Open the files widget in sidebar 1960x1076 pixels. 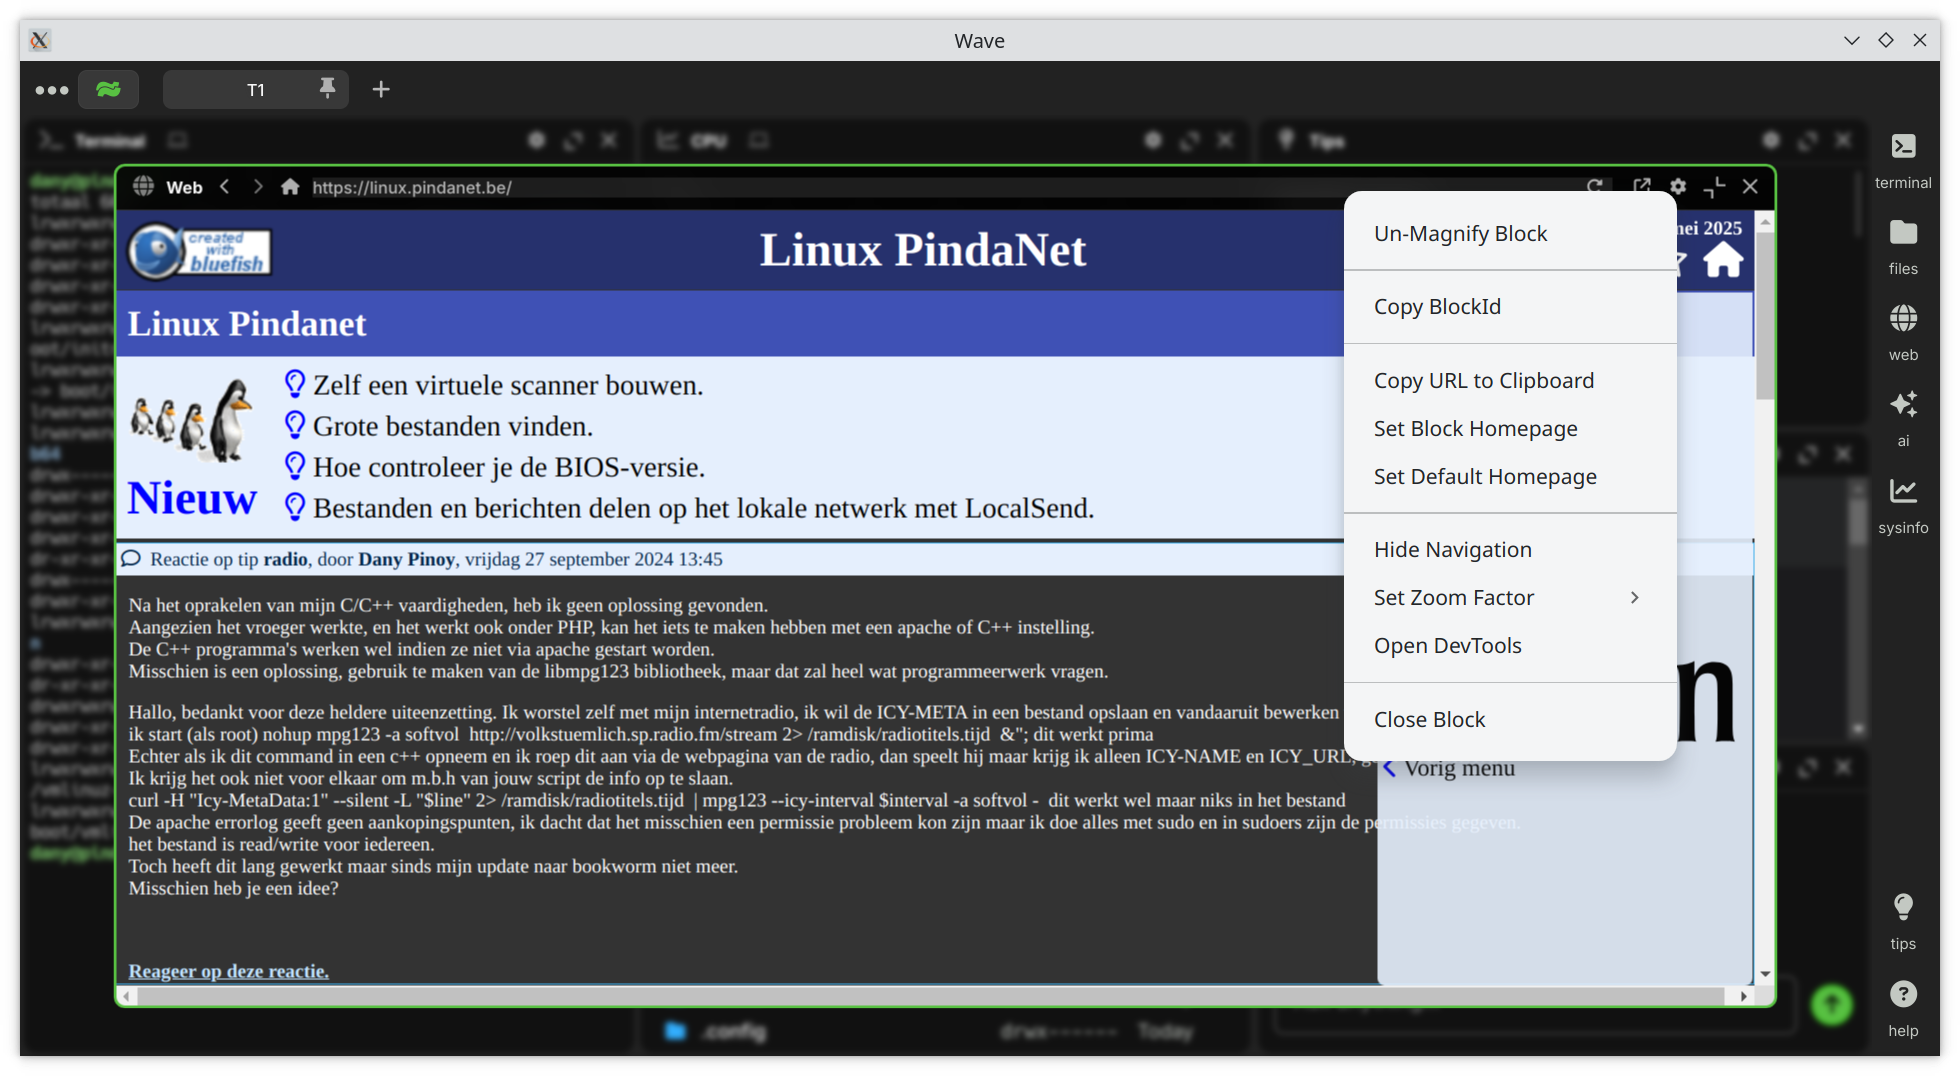(x=1903, y=246)
